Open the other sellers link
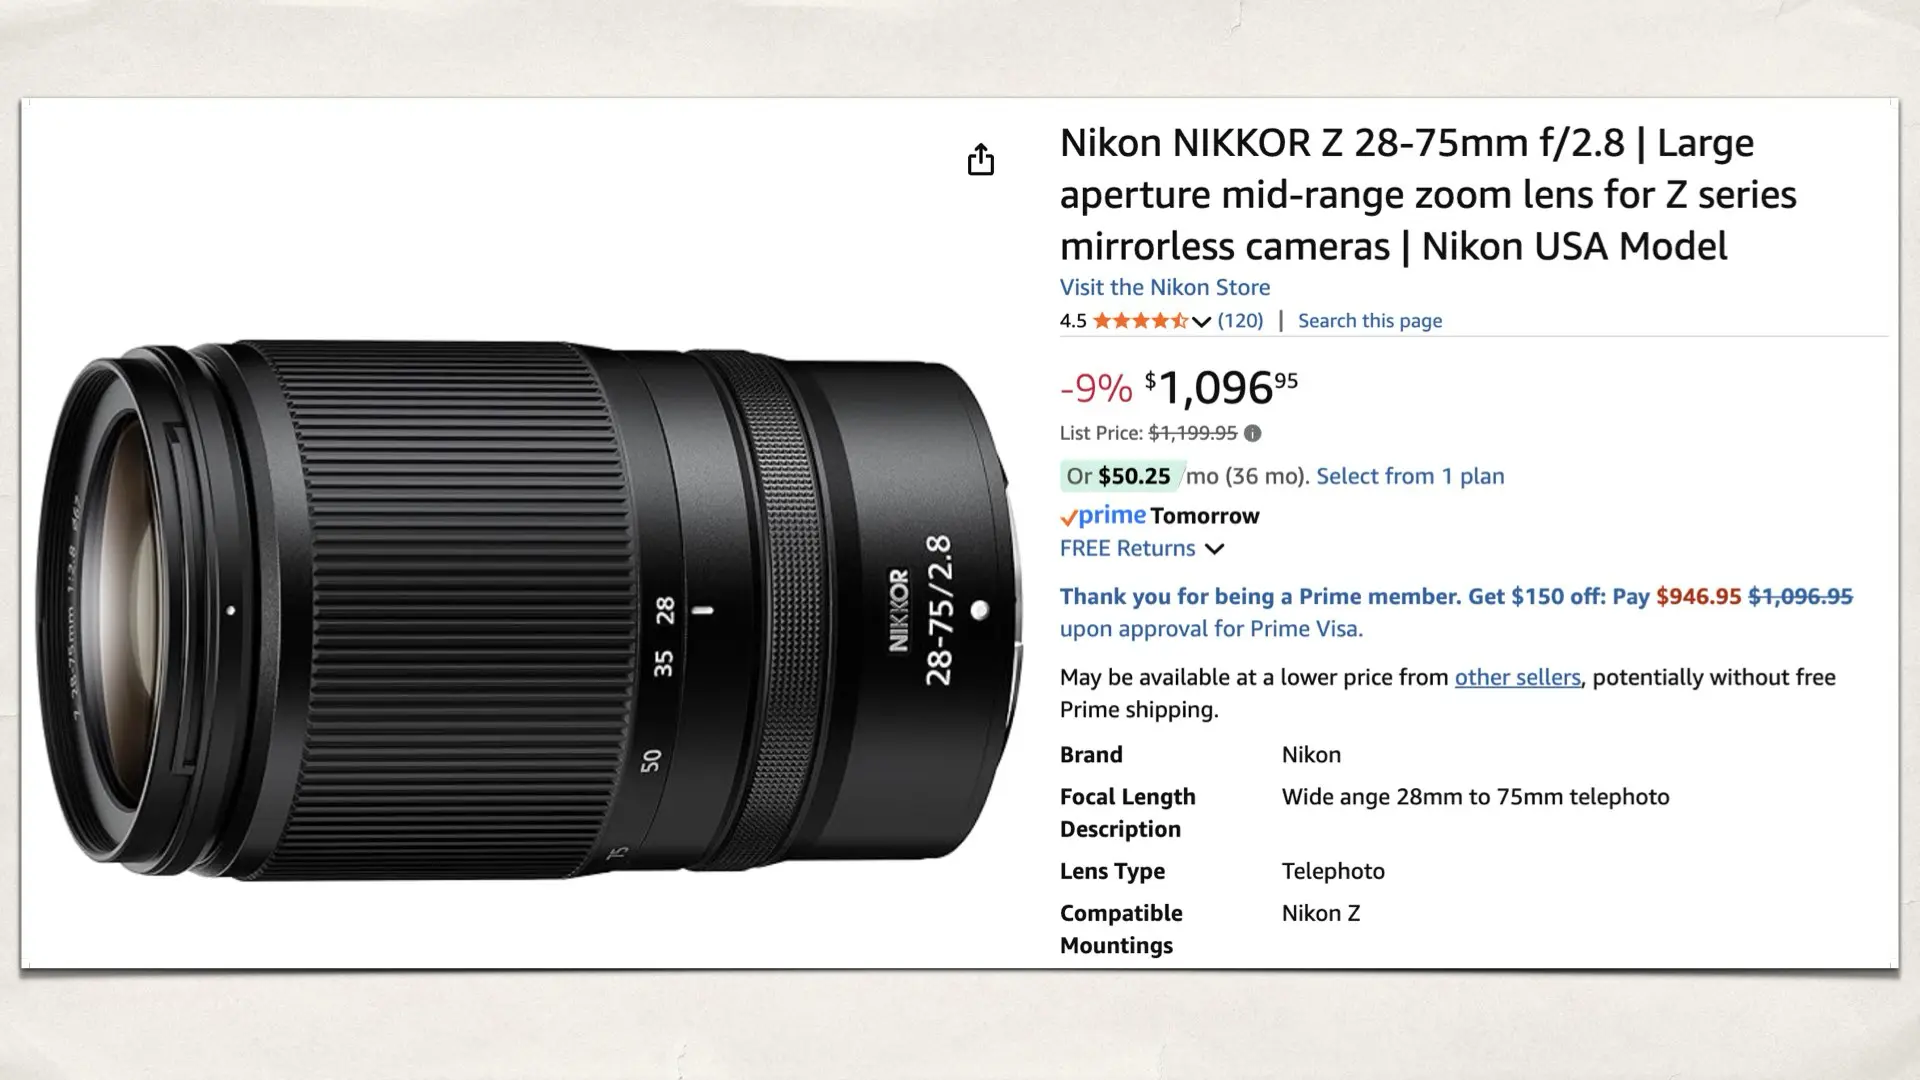1920x1080 pixels. [1517, 677]
